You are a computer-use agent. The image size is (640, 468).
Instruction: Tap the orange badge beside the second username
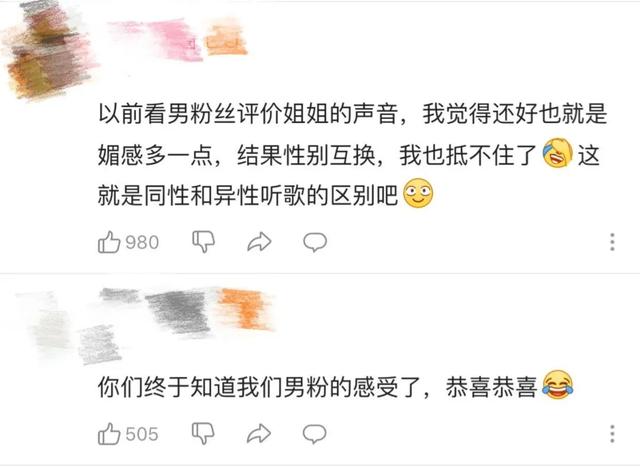point(245,309)
